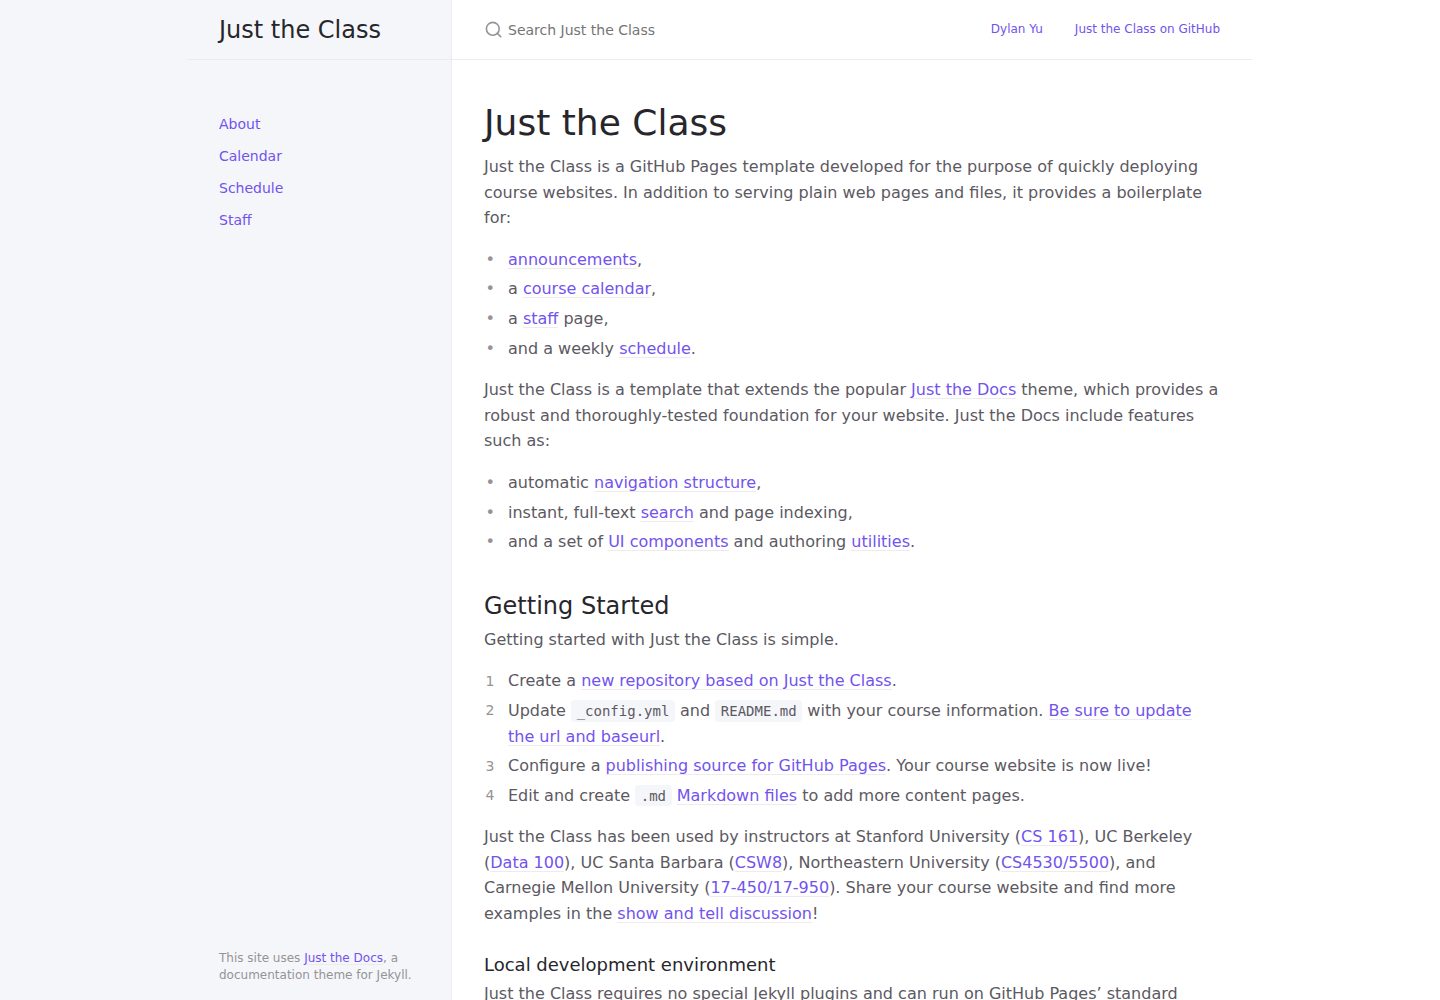Open the course calendar link
Screen dimensions: 1440x1000
pyautogui.click(x=587, y=288)
